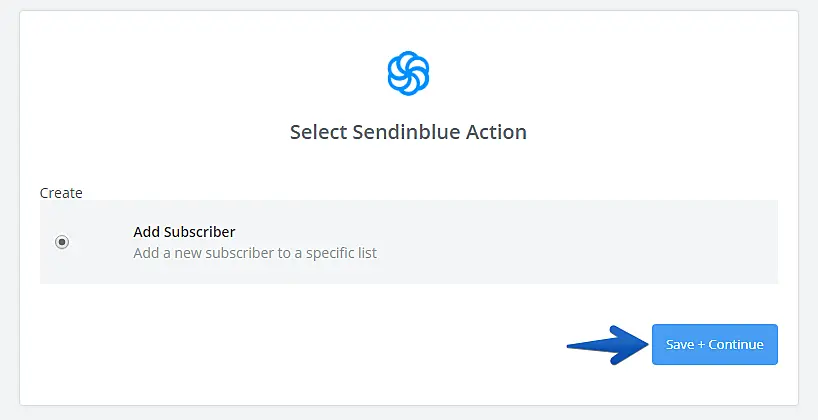Click the word "Subscriber" in the option title
Screen dimensions: 818x420
199,232
